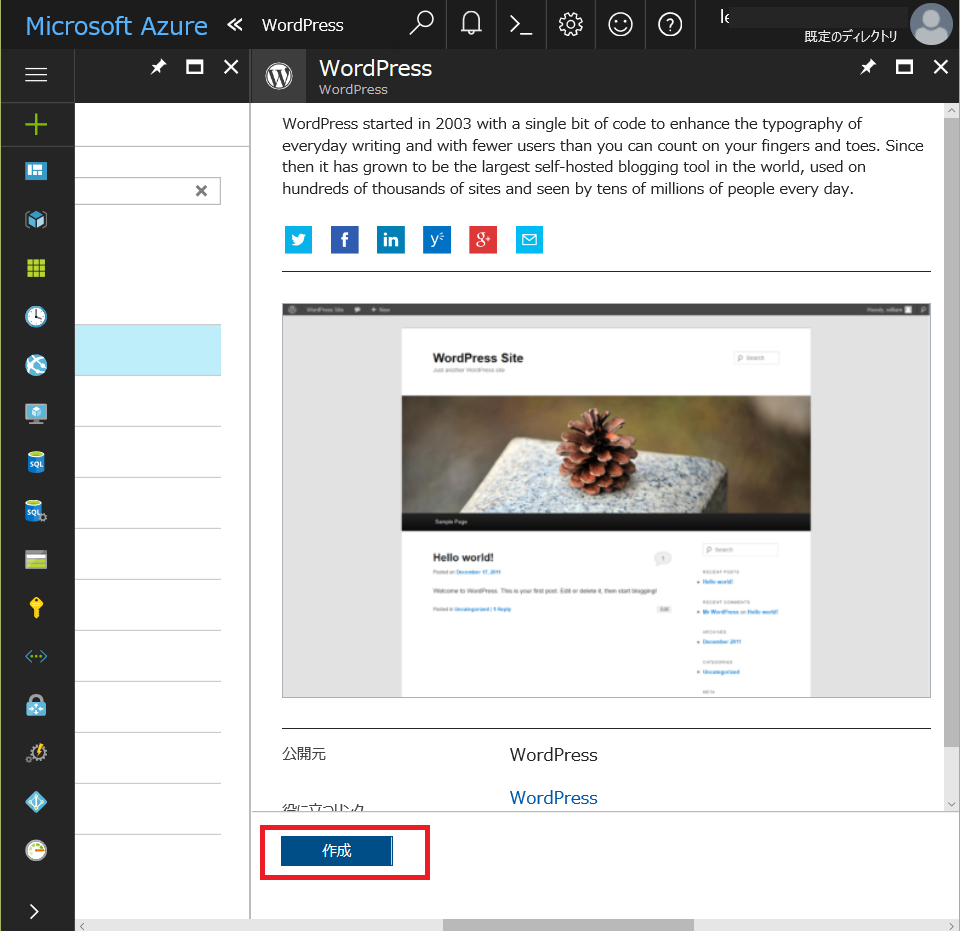Close the left search blade
The width and height of the screenshot is (960, 931).
pyautogui.click(x=231, y=67)
